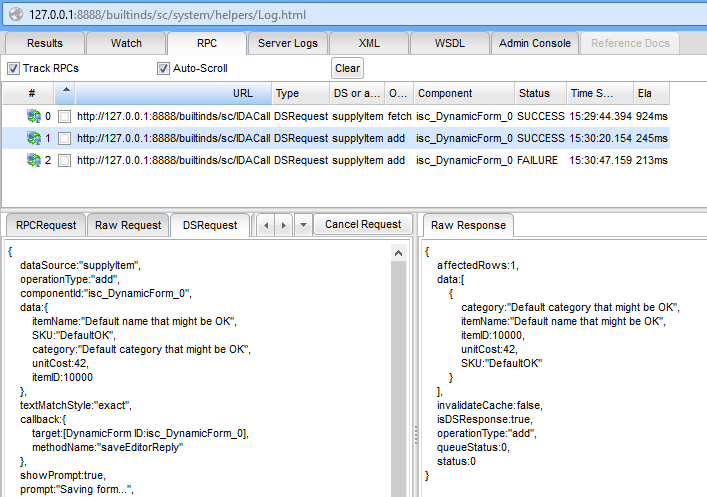Disable the Auto-Scroll checkbox
This screenshot has width=707, height=497.
[164, 69]
